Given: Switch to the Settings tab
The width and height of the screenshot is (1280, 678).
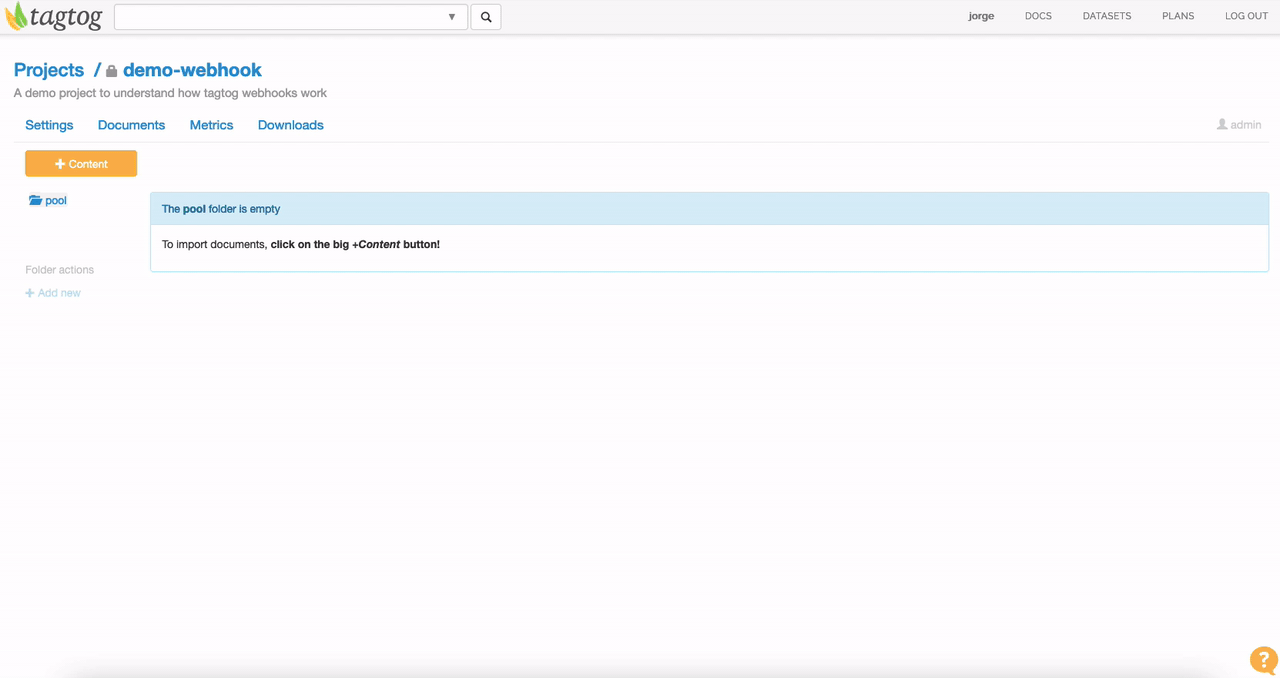Looking at the screenshot, I should click(x=49, y=125).
